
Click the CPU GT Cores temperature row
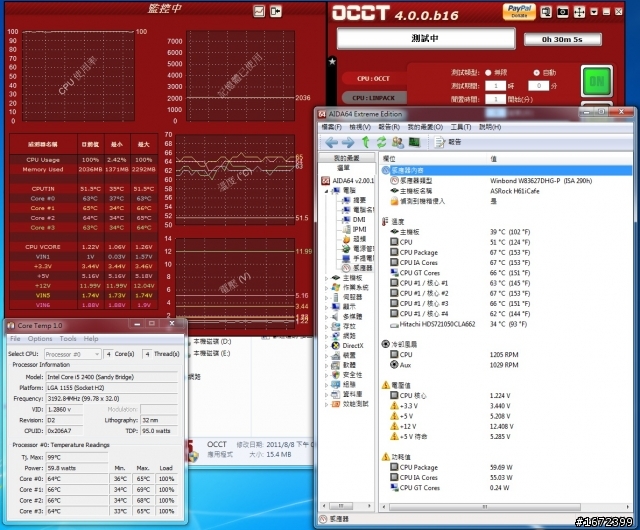506,273
